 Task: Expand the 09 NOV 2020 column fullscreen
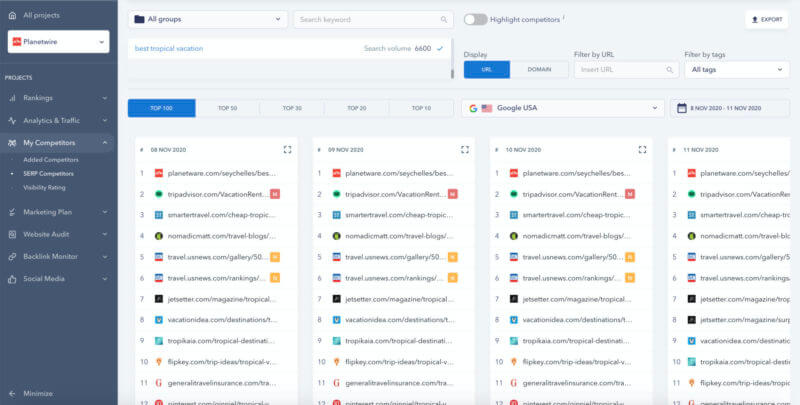point(465,149)
